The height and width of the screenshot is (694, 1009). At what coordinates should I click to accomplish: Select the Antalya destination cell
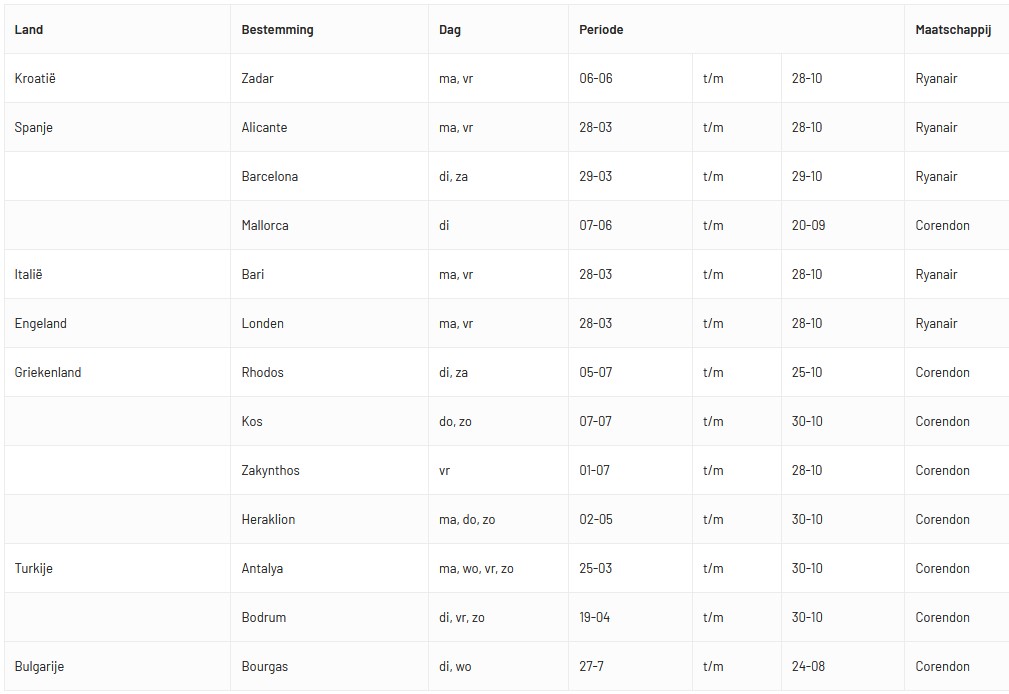click(x=329, y=568)
